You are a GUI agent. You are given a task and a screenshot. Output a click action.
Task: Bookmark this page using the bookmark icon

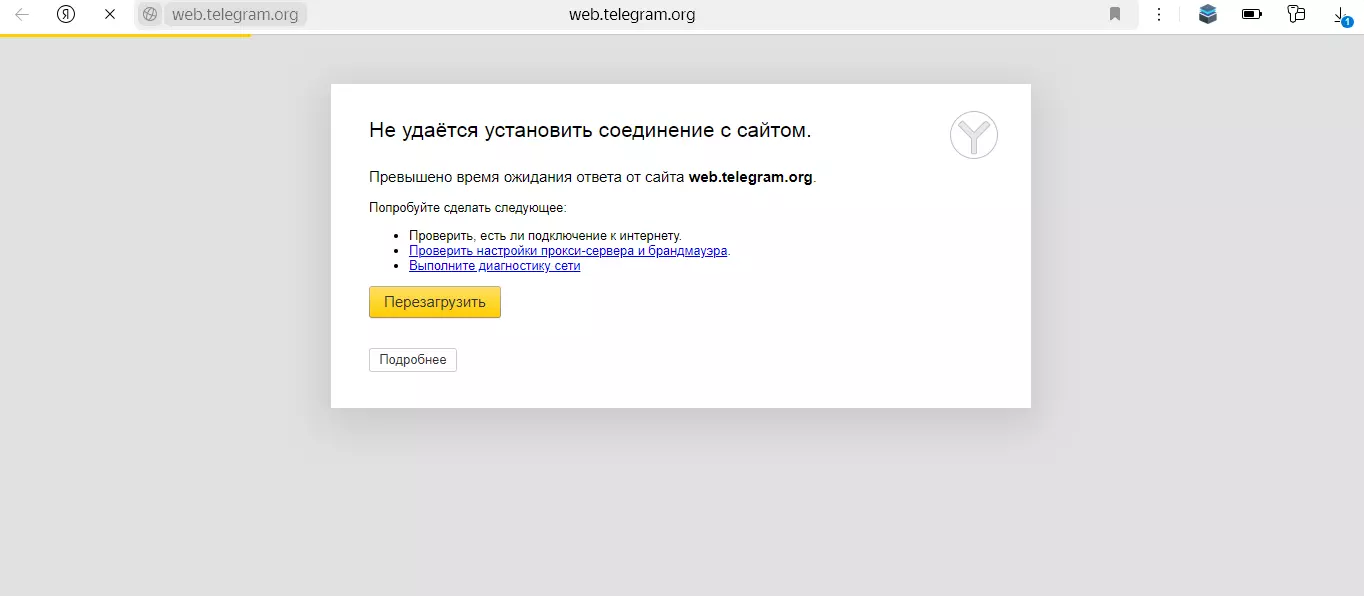(1115, 15)
